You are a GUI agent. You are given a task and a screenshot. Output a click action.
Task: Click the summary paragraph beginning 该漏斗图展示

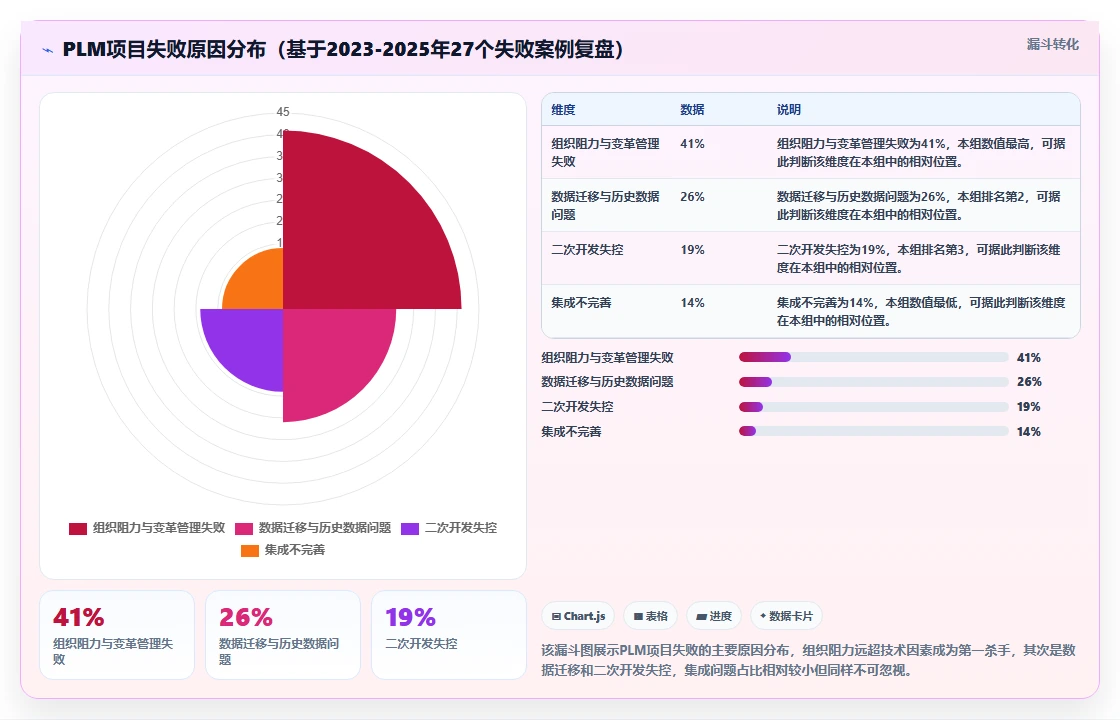[809, 660]
